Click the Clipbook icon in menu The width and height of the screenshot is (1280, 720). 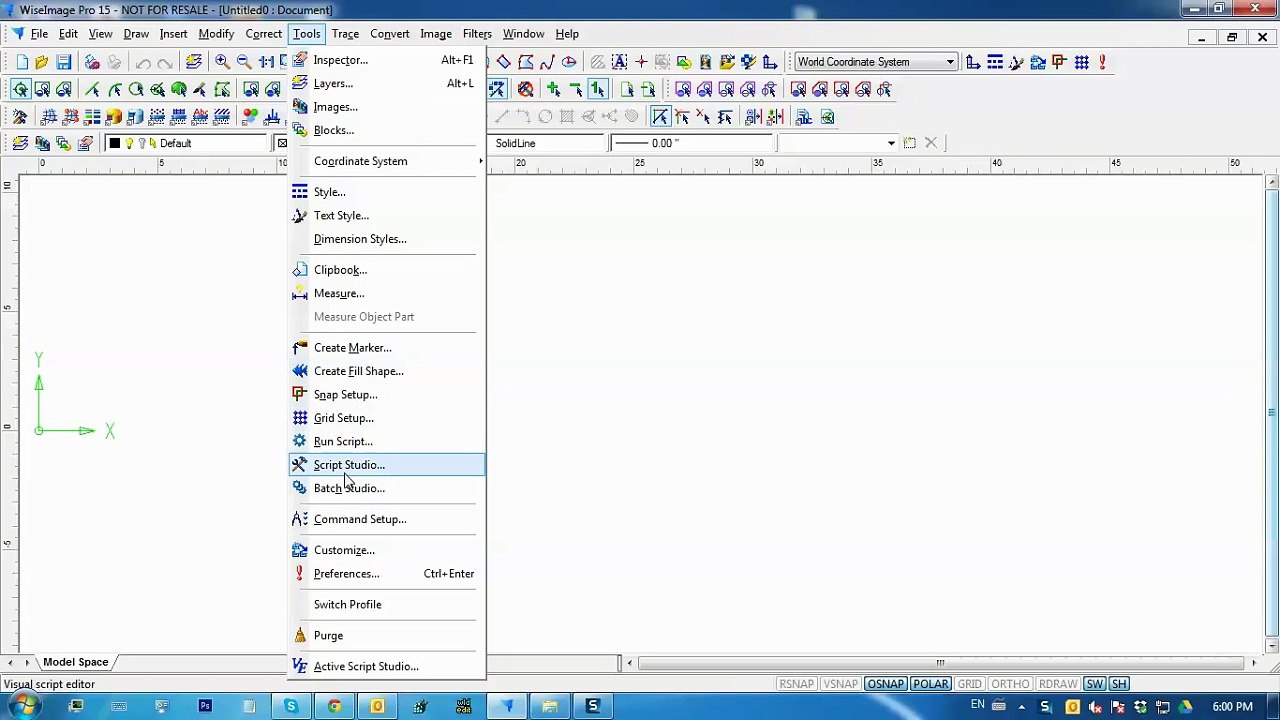point(300,270)
